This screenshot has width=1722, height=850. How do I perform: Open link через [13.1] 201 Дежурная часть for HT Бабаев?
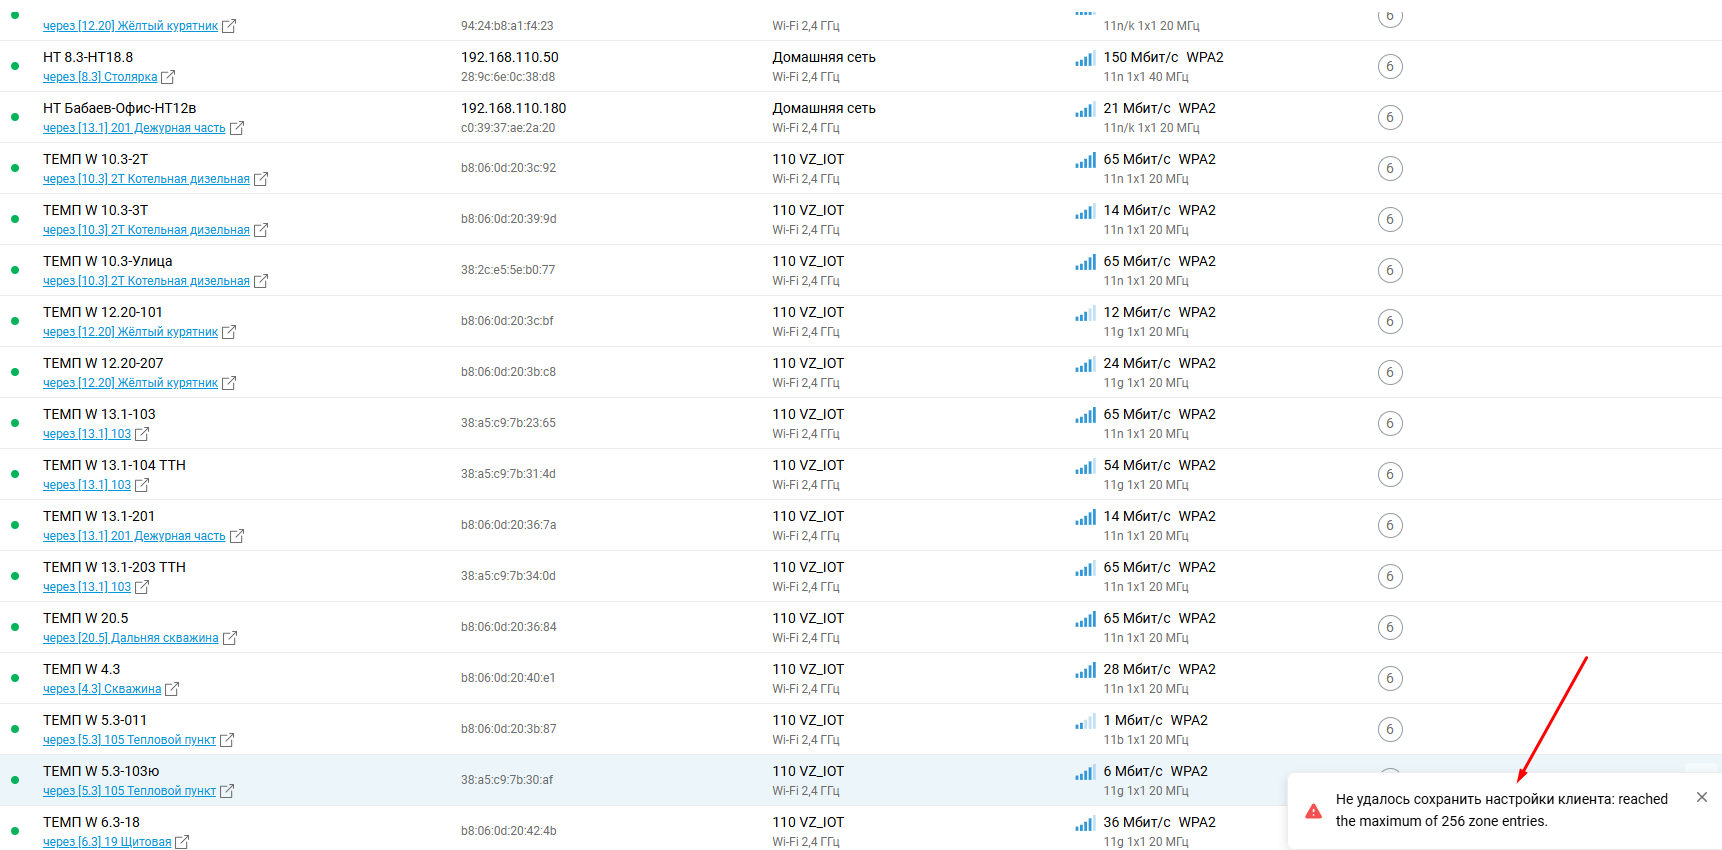[x=134, y=128]
